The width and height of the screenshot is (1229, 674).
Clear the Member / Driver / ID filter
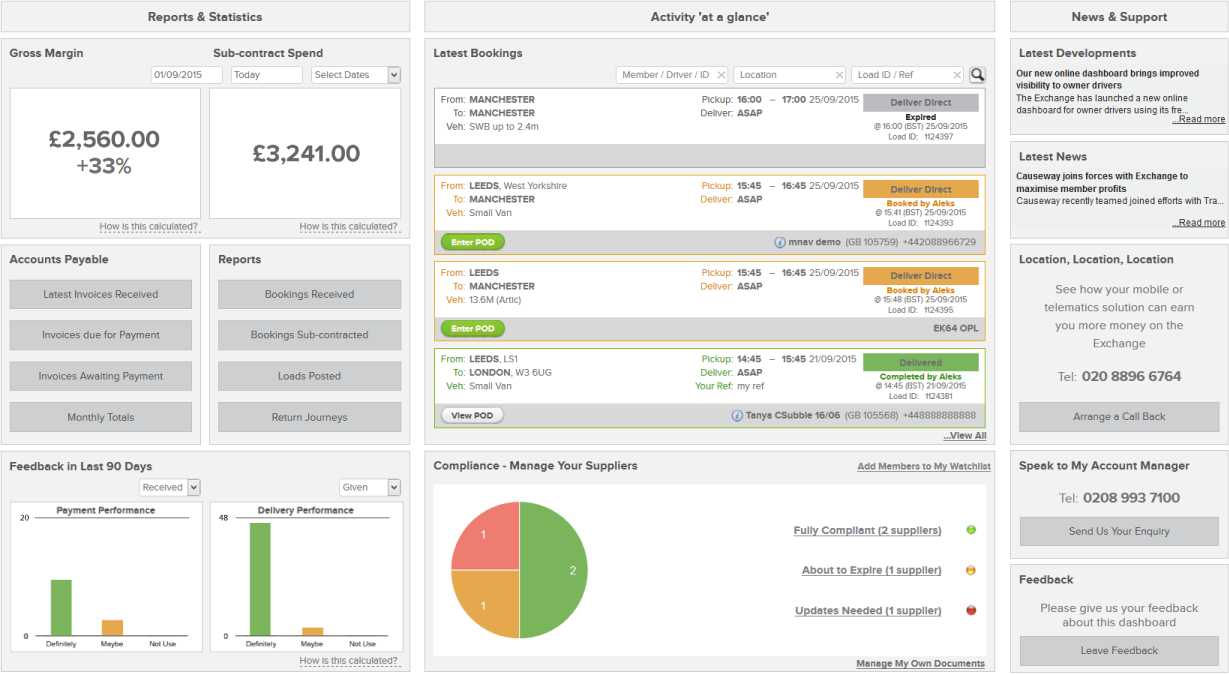tap(721, 75)
